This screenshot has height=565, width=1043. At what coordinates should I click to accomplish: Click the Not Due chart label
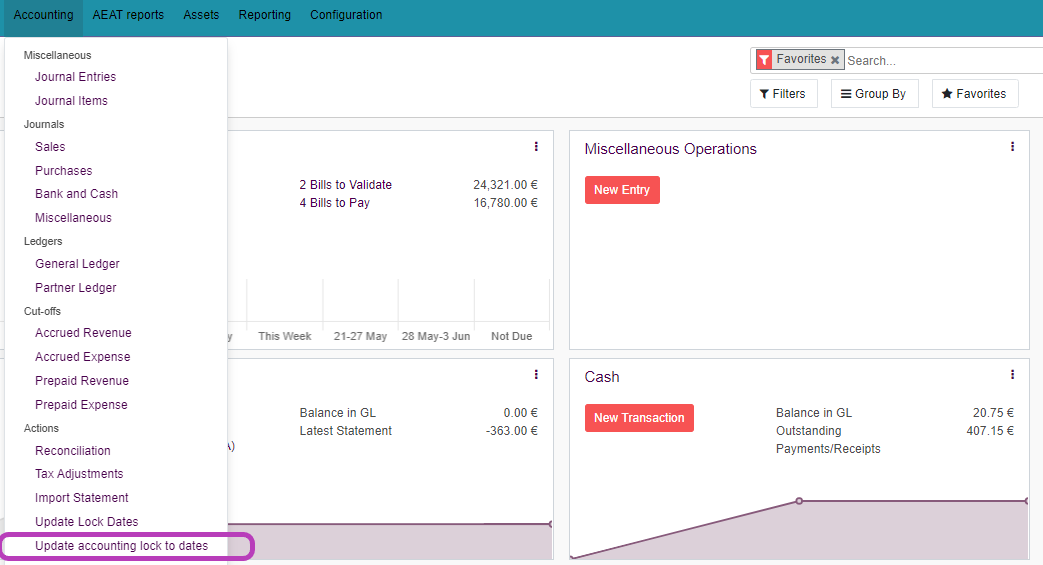512,336
